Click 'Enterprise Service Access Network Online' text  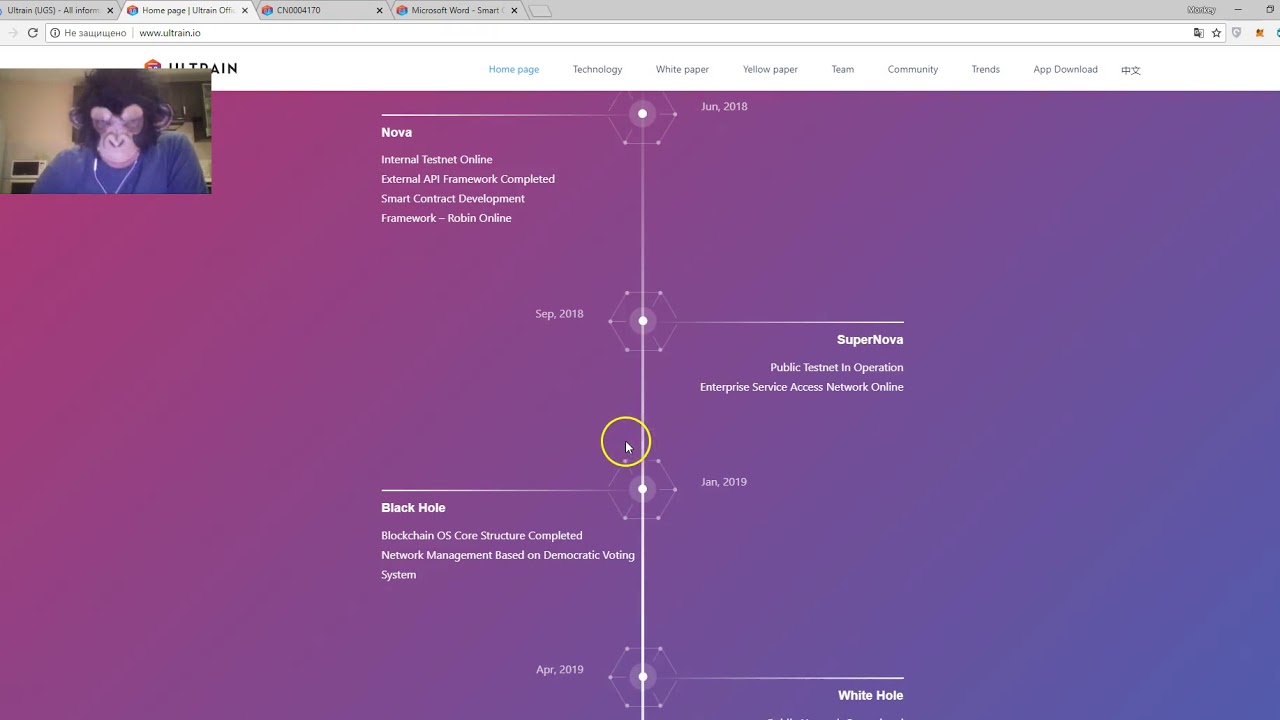point(801,387)
